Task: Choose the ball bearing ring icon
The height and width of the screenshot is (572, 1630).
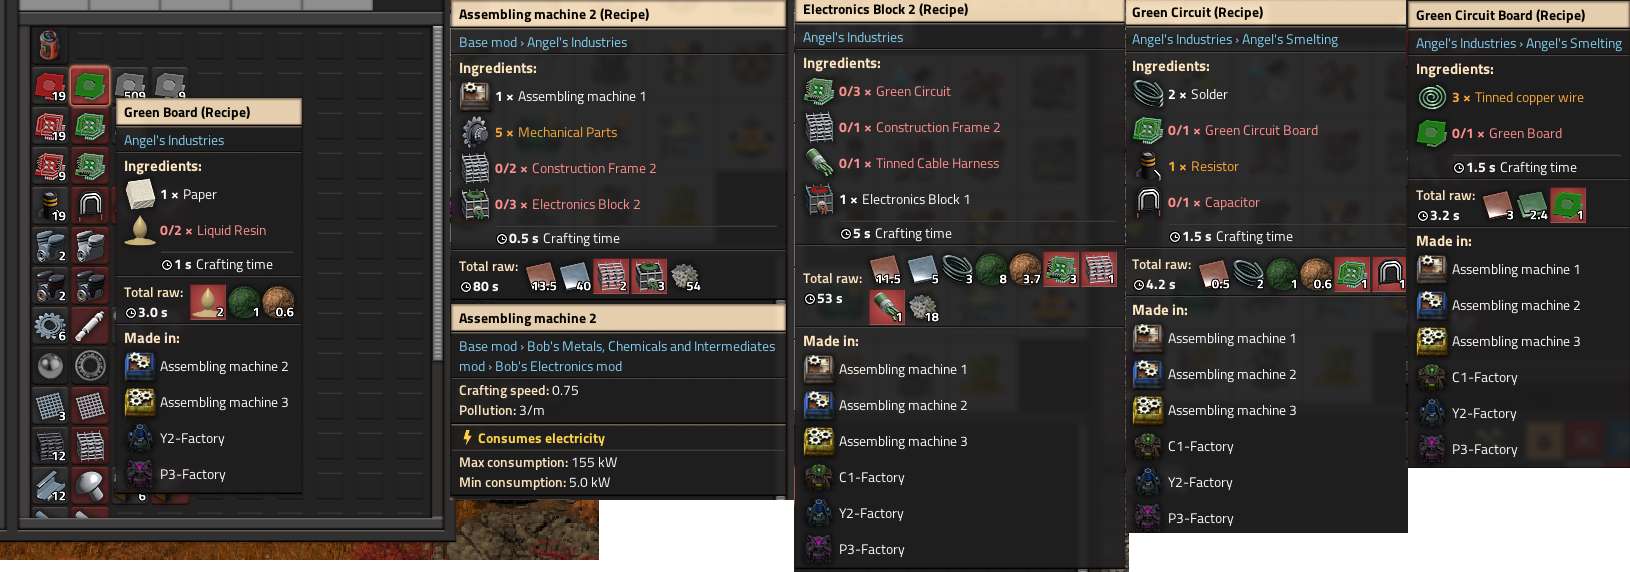Action: coord(90,366)
